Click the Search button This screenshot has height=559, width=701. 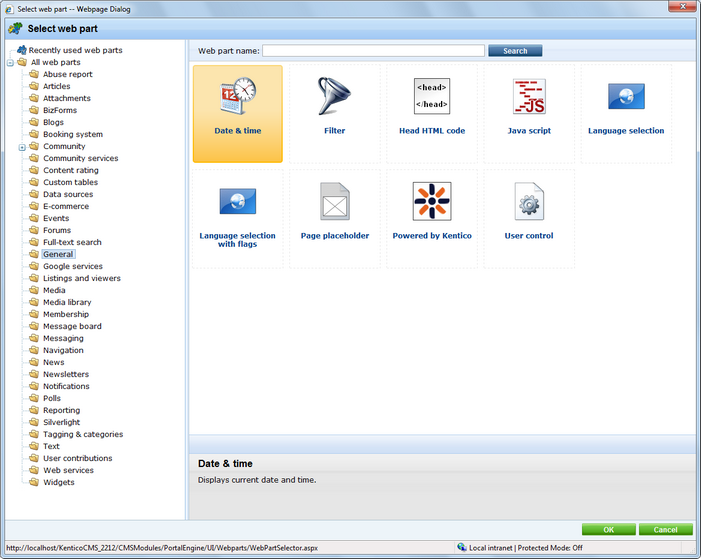(515, 51)
